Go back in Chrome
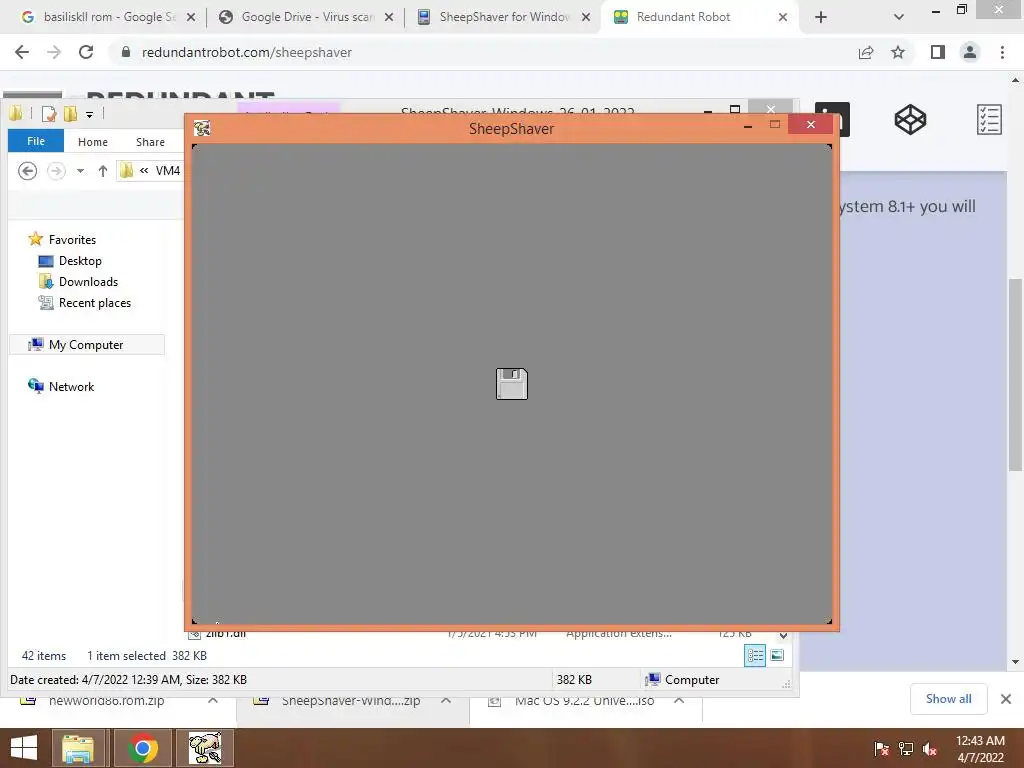Screen dimensions: 1024x768 [22, 52]
